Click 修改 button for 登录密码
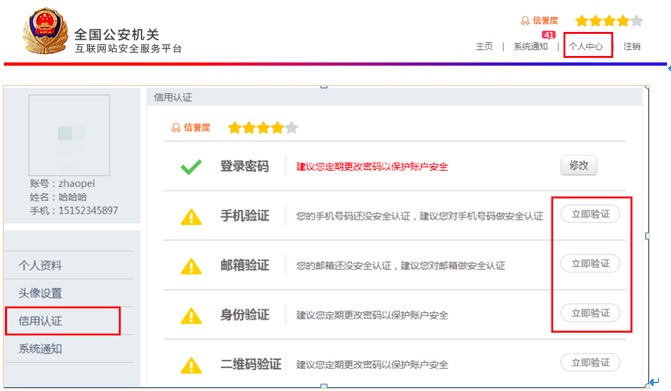 coord(579,165)
